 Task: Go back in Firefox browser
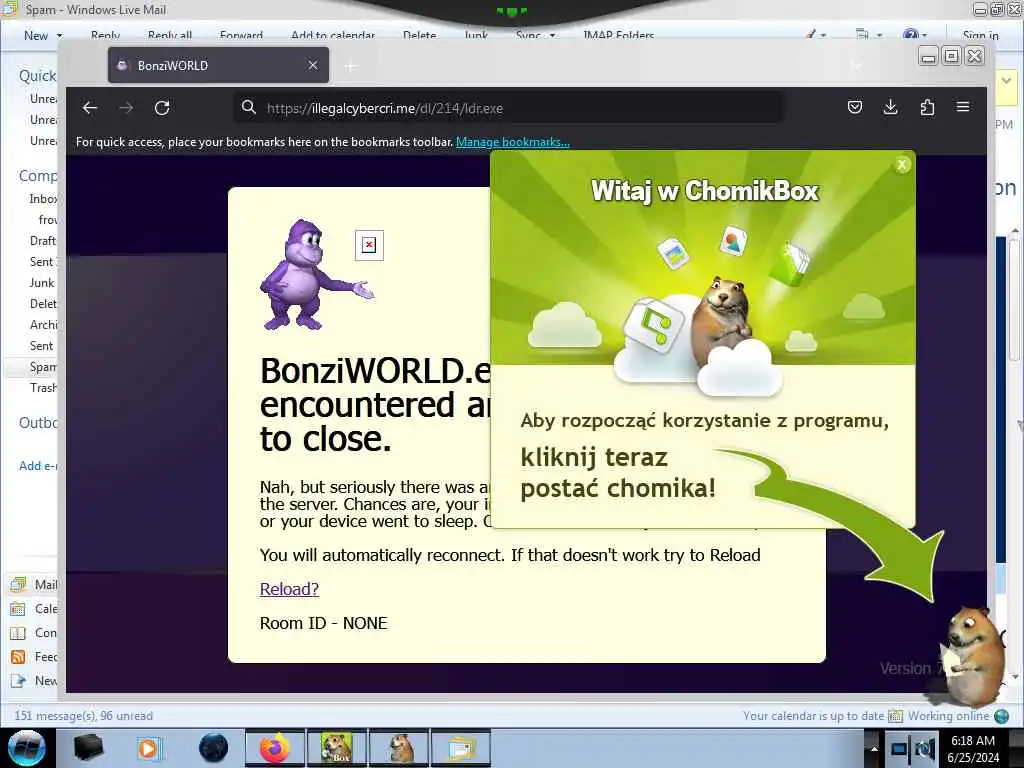[89, 108]
